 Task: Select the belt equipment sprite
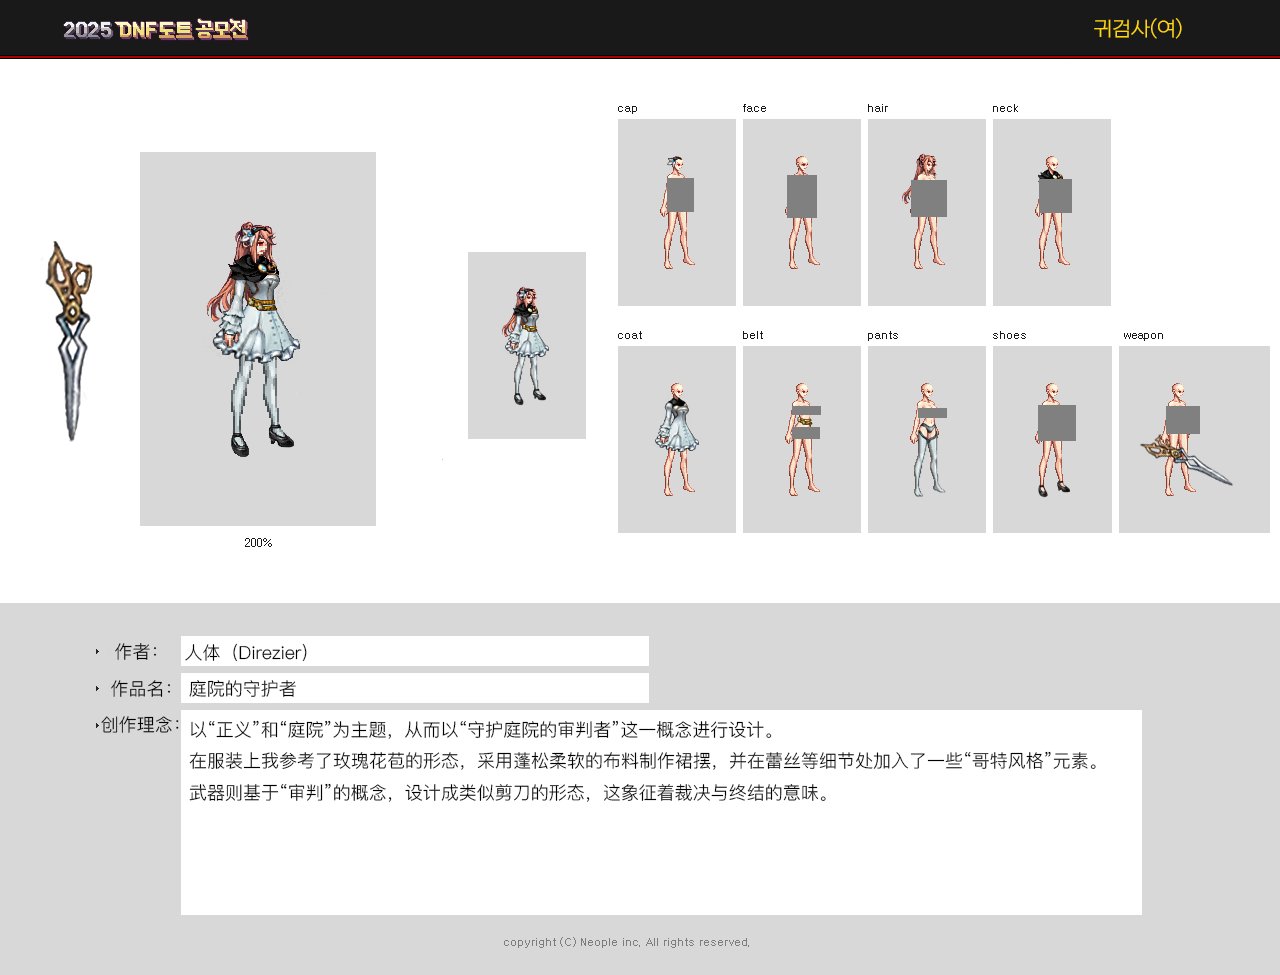coord(801,438)
